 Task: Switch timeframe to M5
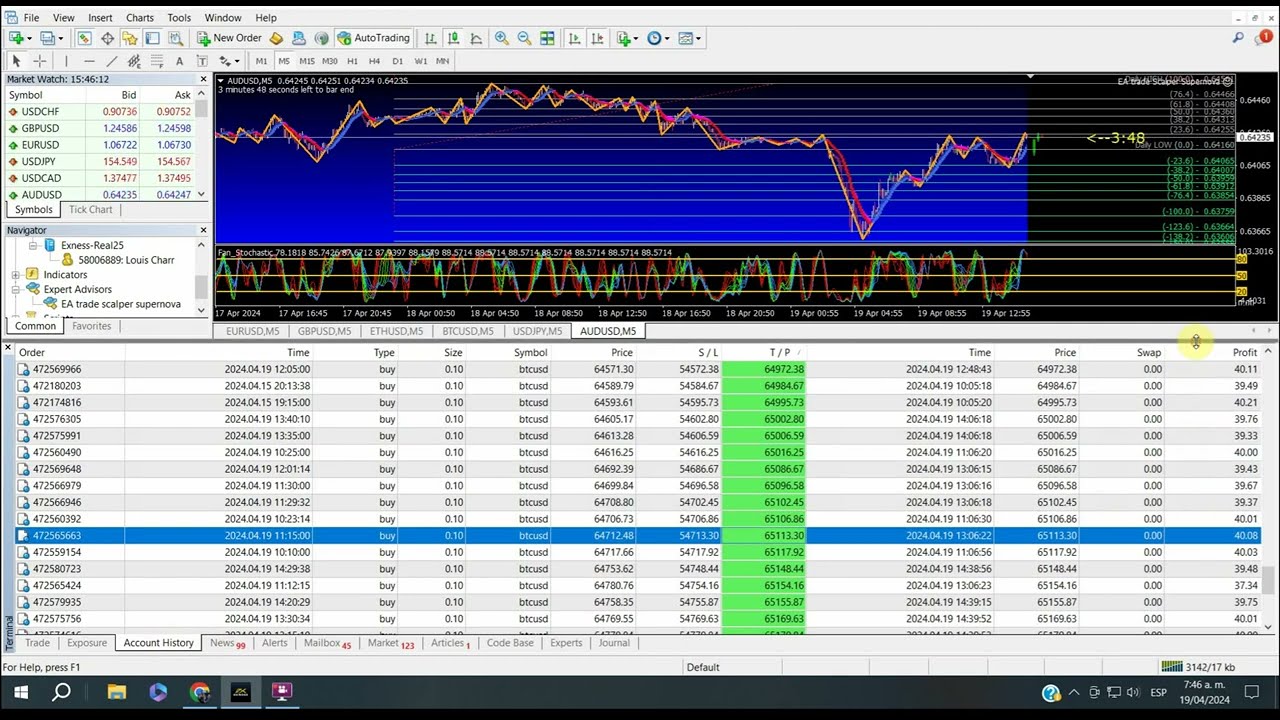tap(284, 61)
